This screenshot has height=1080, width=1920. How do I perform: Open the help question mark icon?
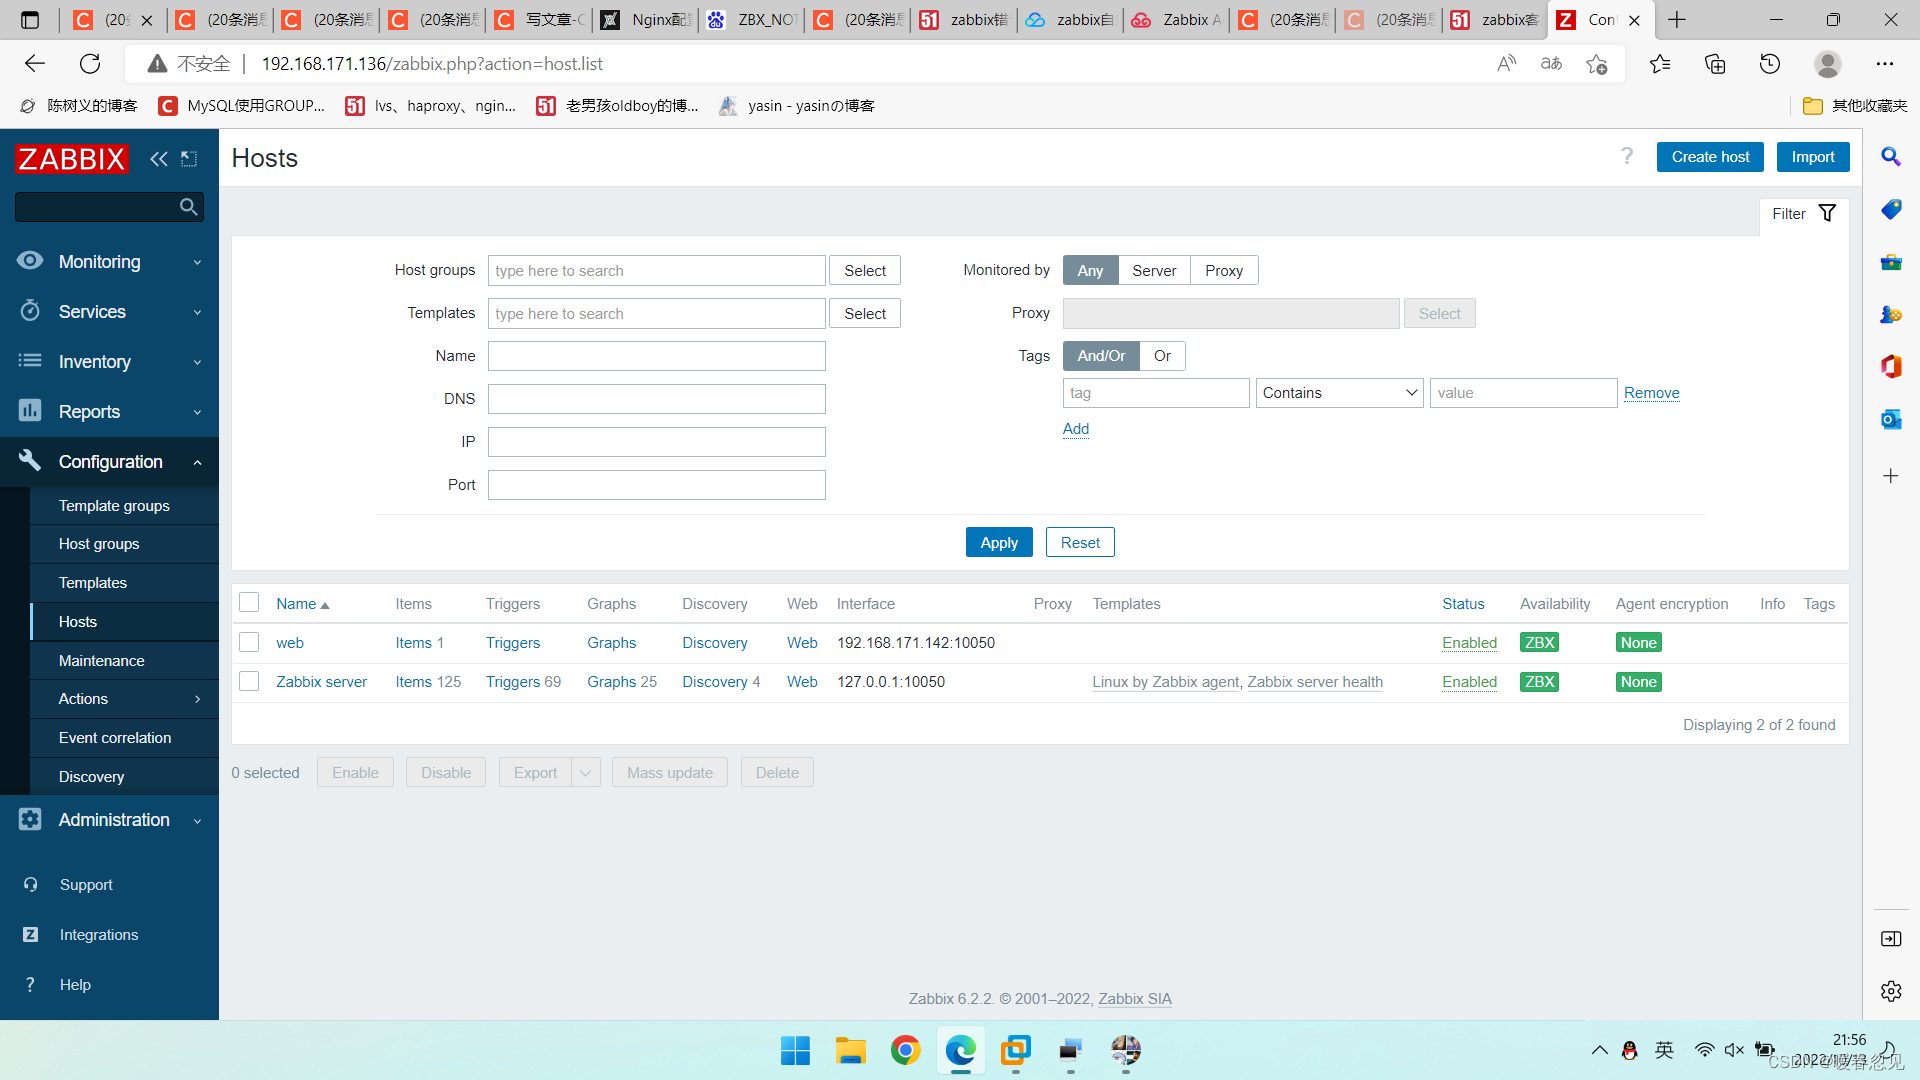(1627, 156)
